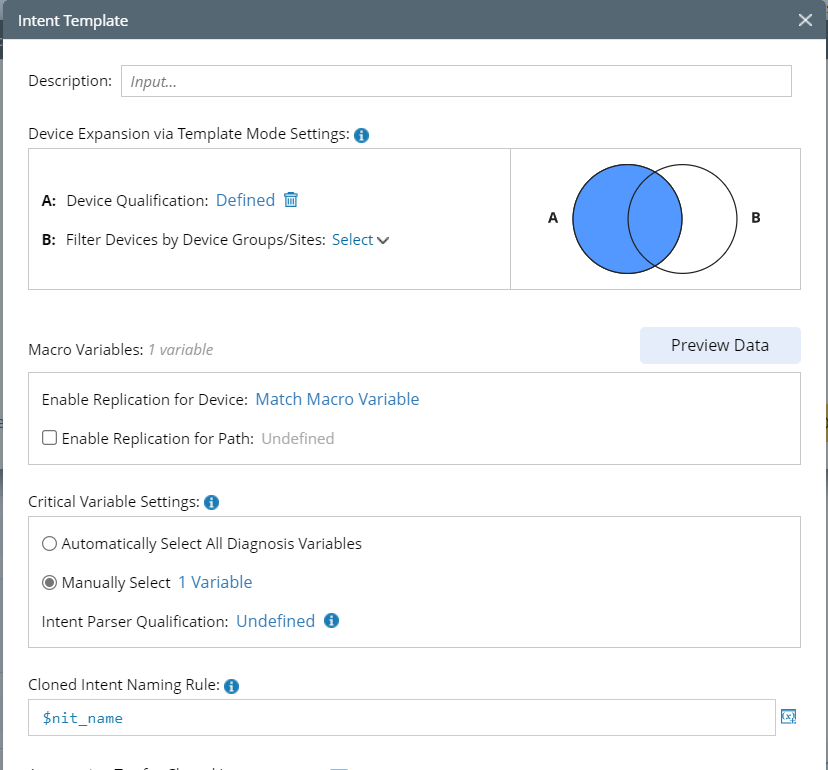Click into the Description input field

click(456, 82)
